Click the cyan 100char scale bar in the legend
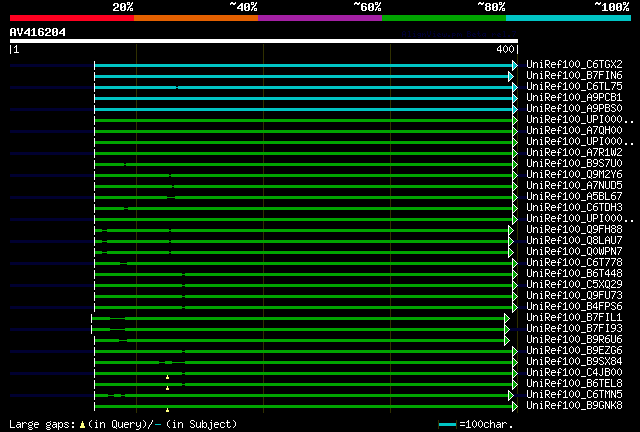This screenshot has width=640, height=432. click(x=447, y=425)
